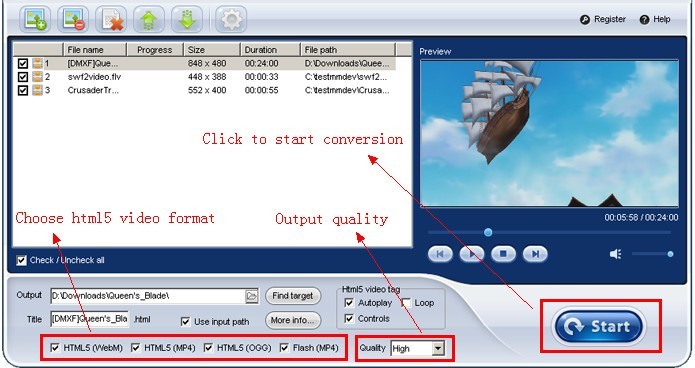695x368 pixels.
Task: Uncheck the CrusaderTr file checkbox
Action: tap(23, 90)
